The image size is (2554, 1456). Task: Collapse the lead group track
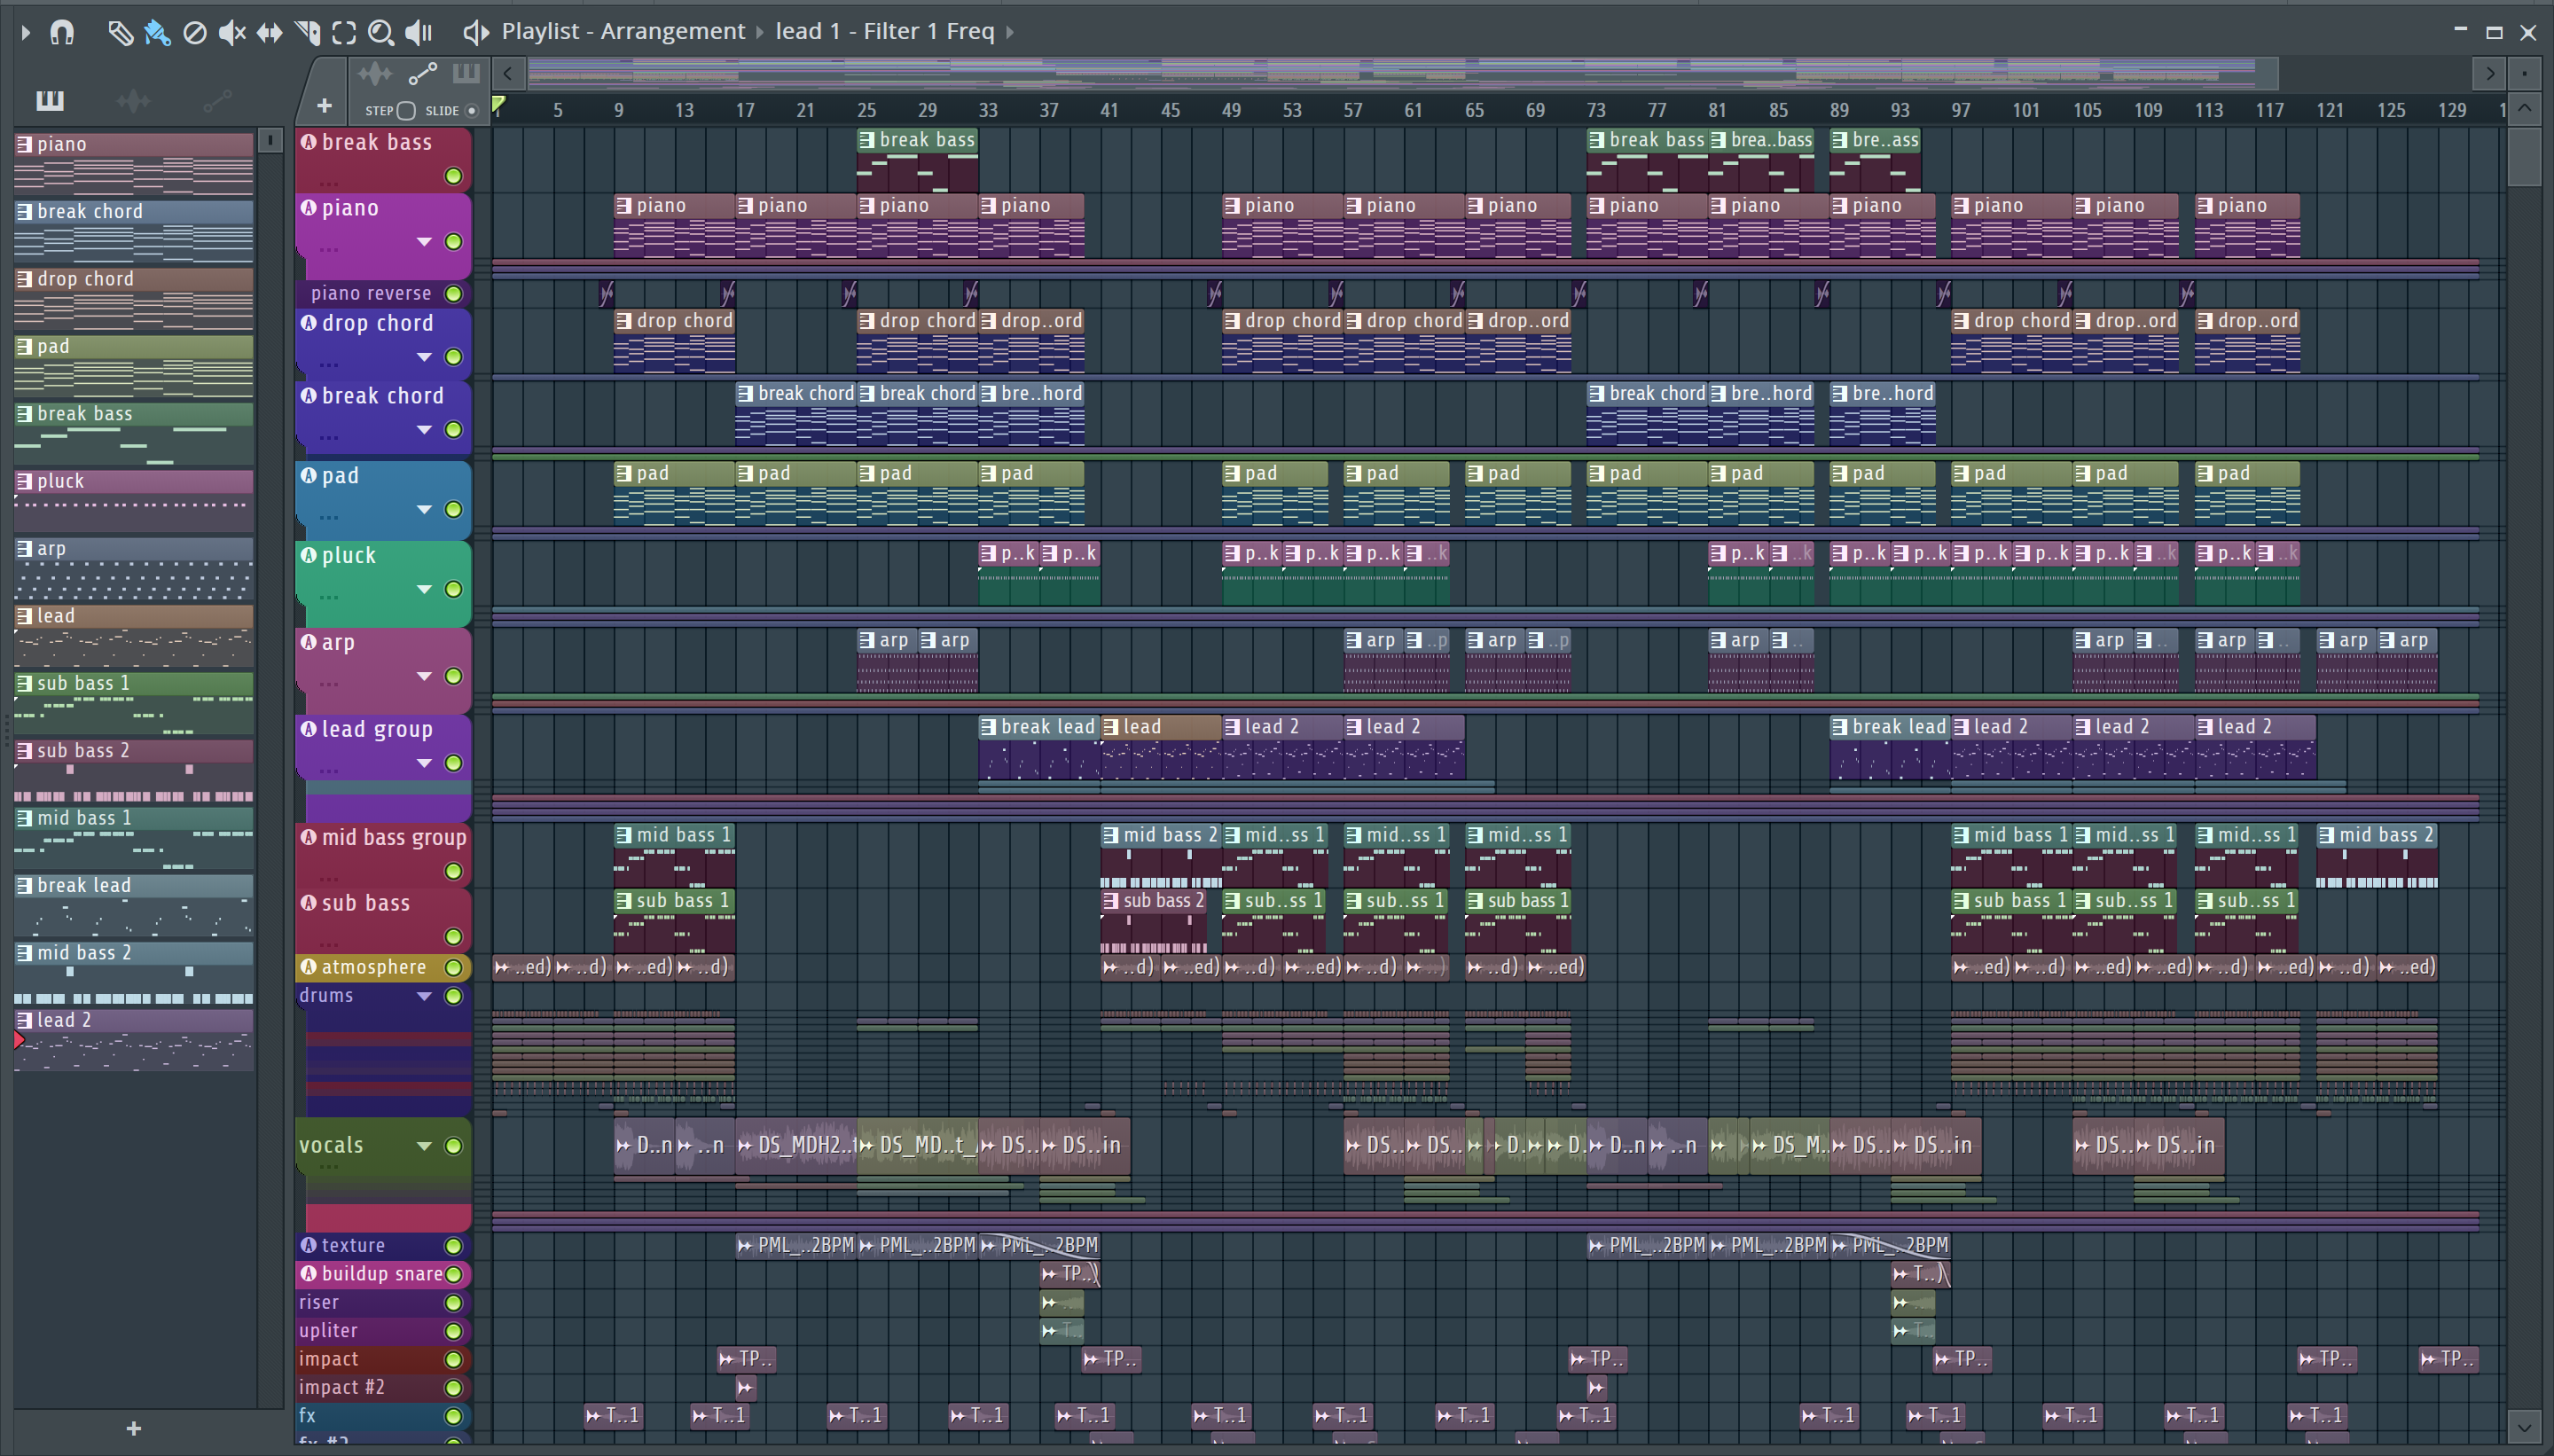point(424,763)
